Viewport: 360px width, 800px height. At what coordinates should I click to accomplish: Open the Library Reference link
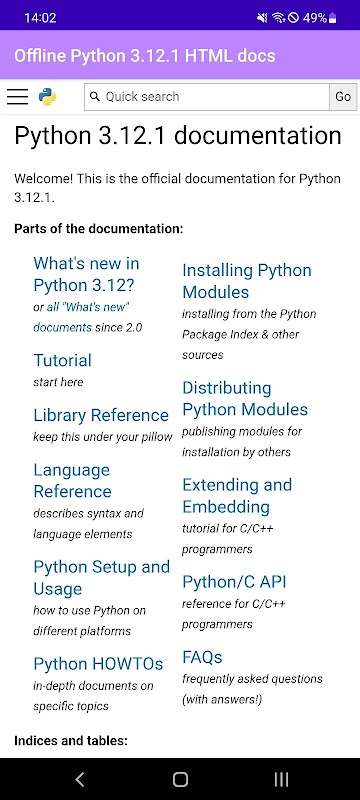click(101, 415)
